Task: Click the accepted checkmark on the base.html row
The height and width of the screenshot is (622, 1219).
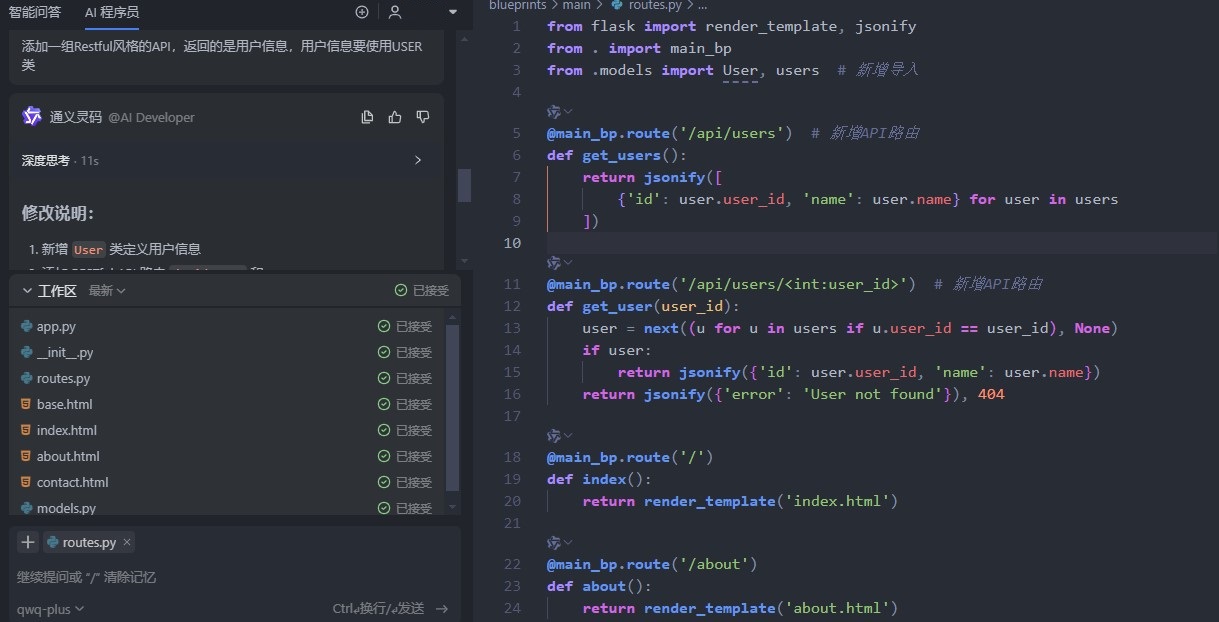Action: (384, 404)
